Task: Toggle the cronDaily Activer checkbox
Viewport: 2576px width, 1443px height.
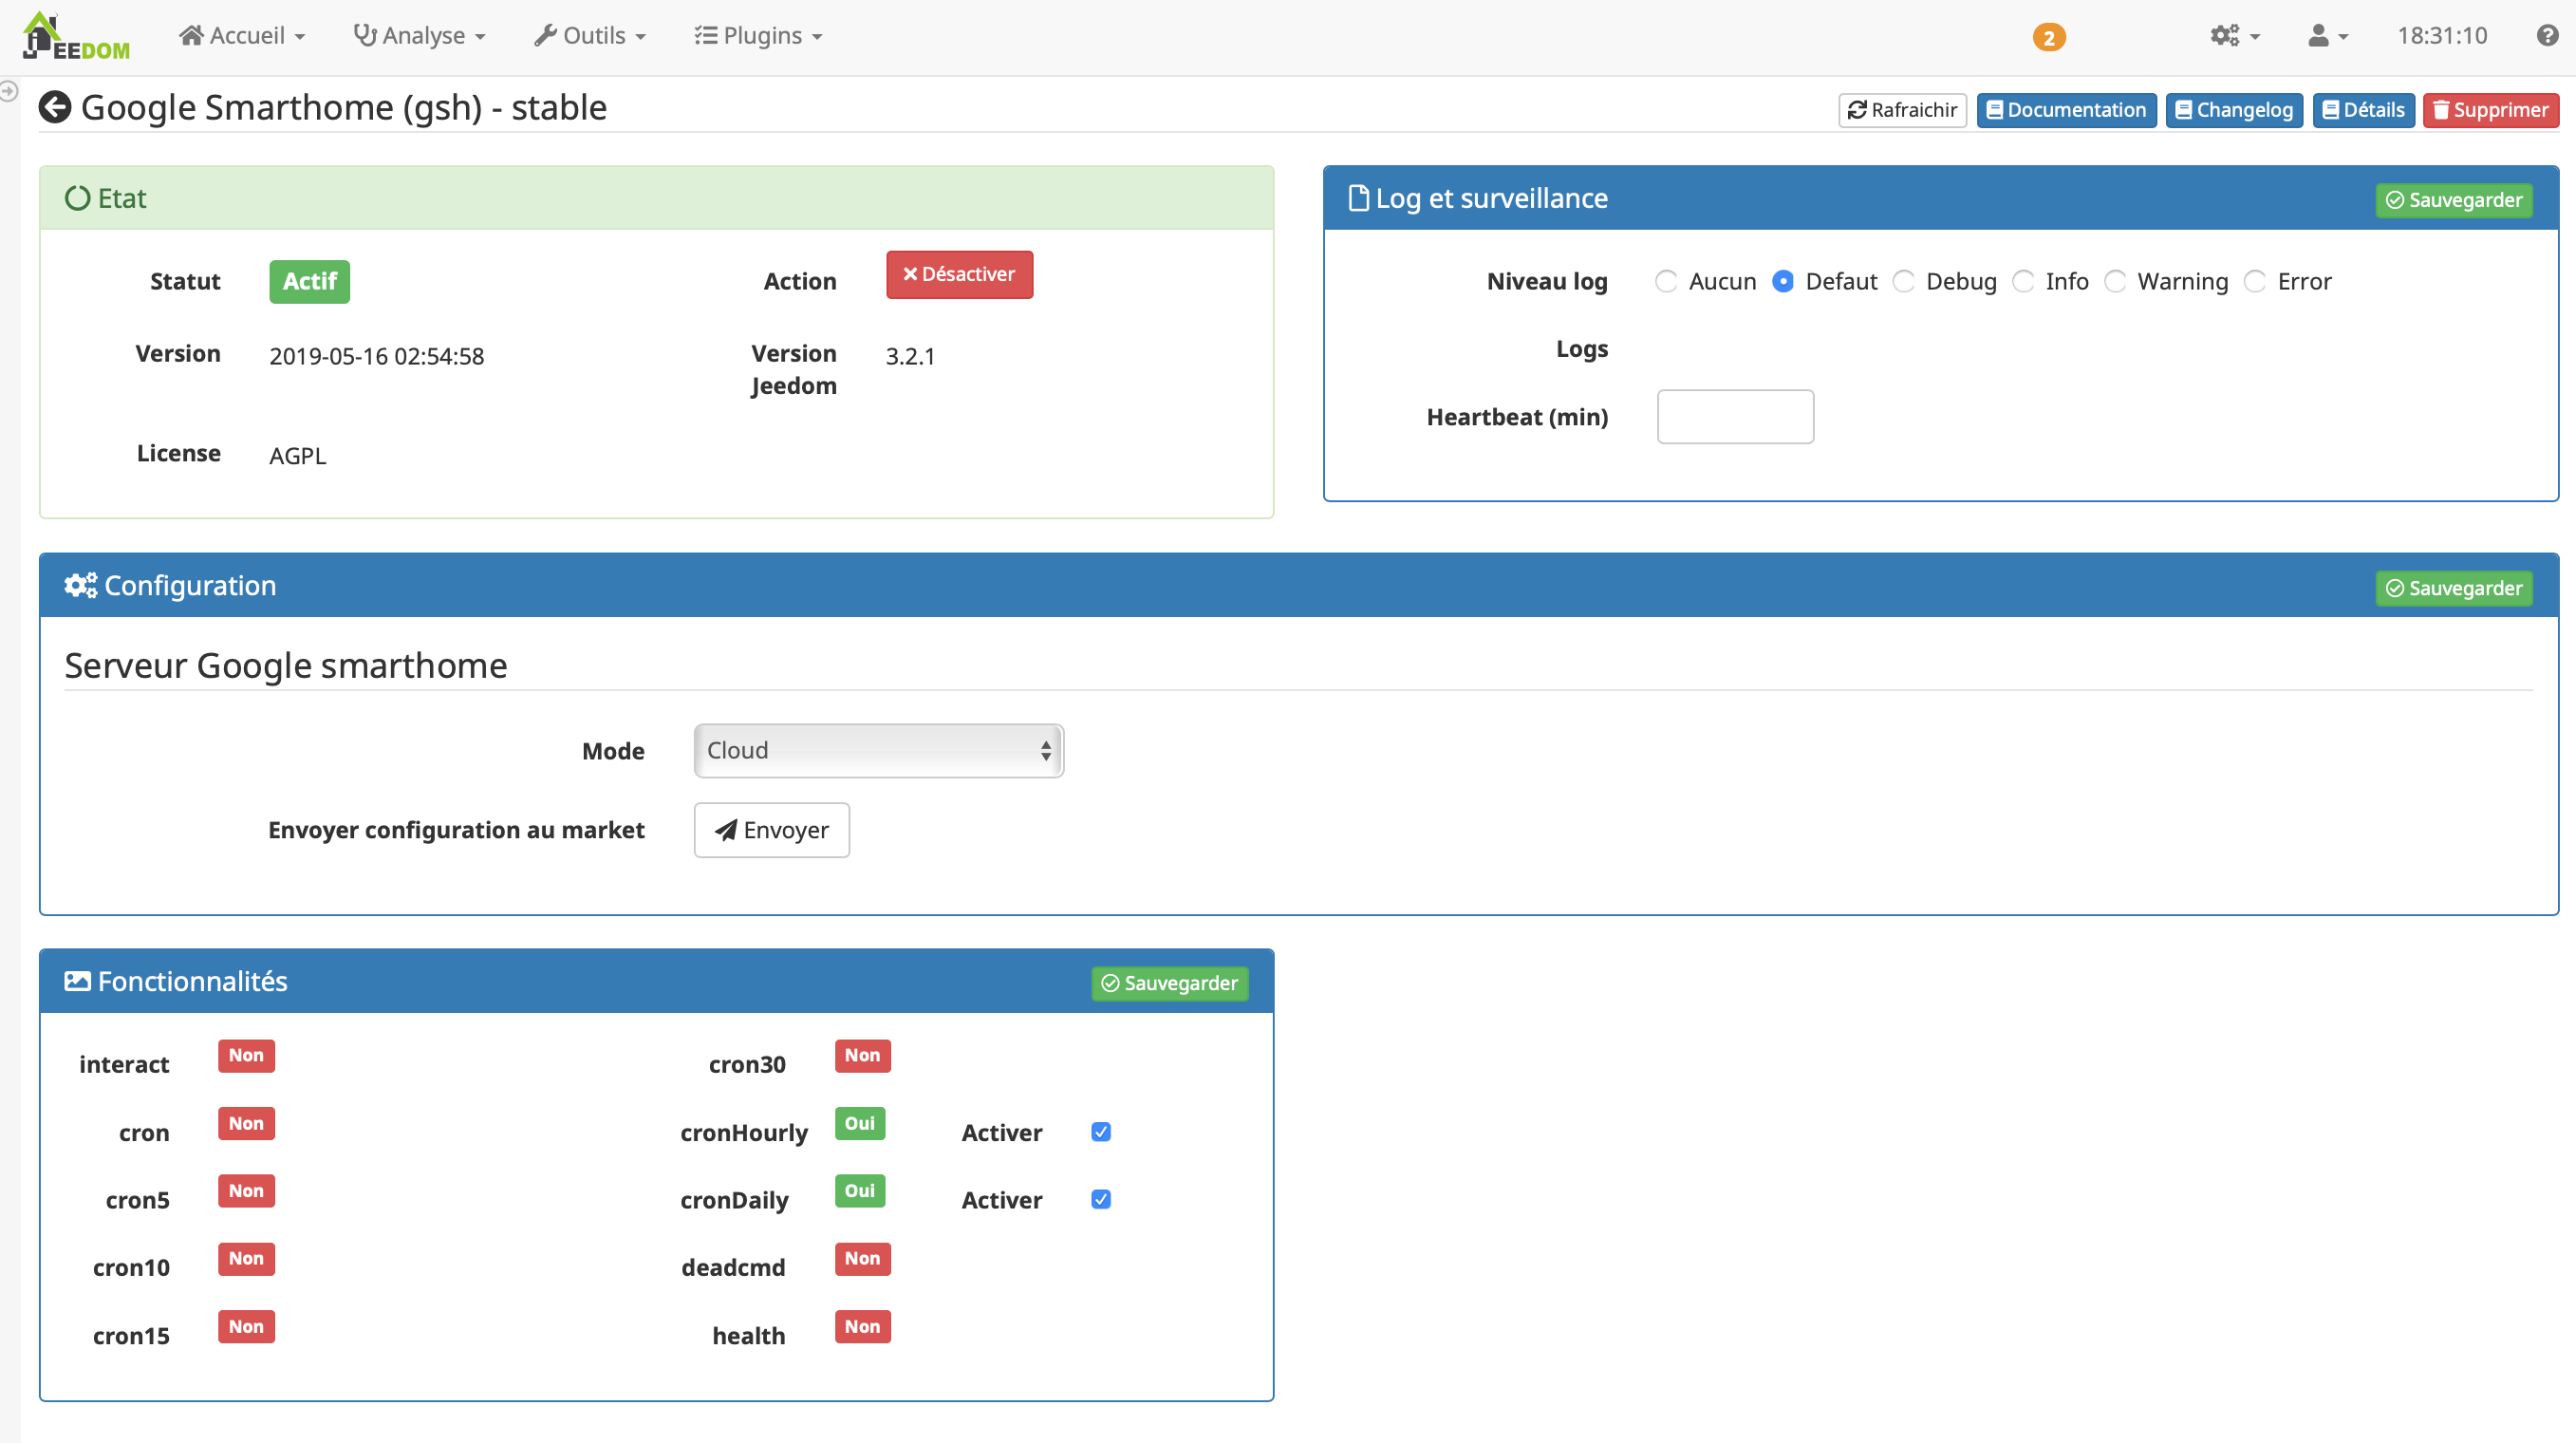Action: click(x=1101, y=1199)
